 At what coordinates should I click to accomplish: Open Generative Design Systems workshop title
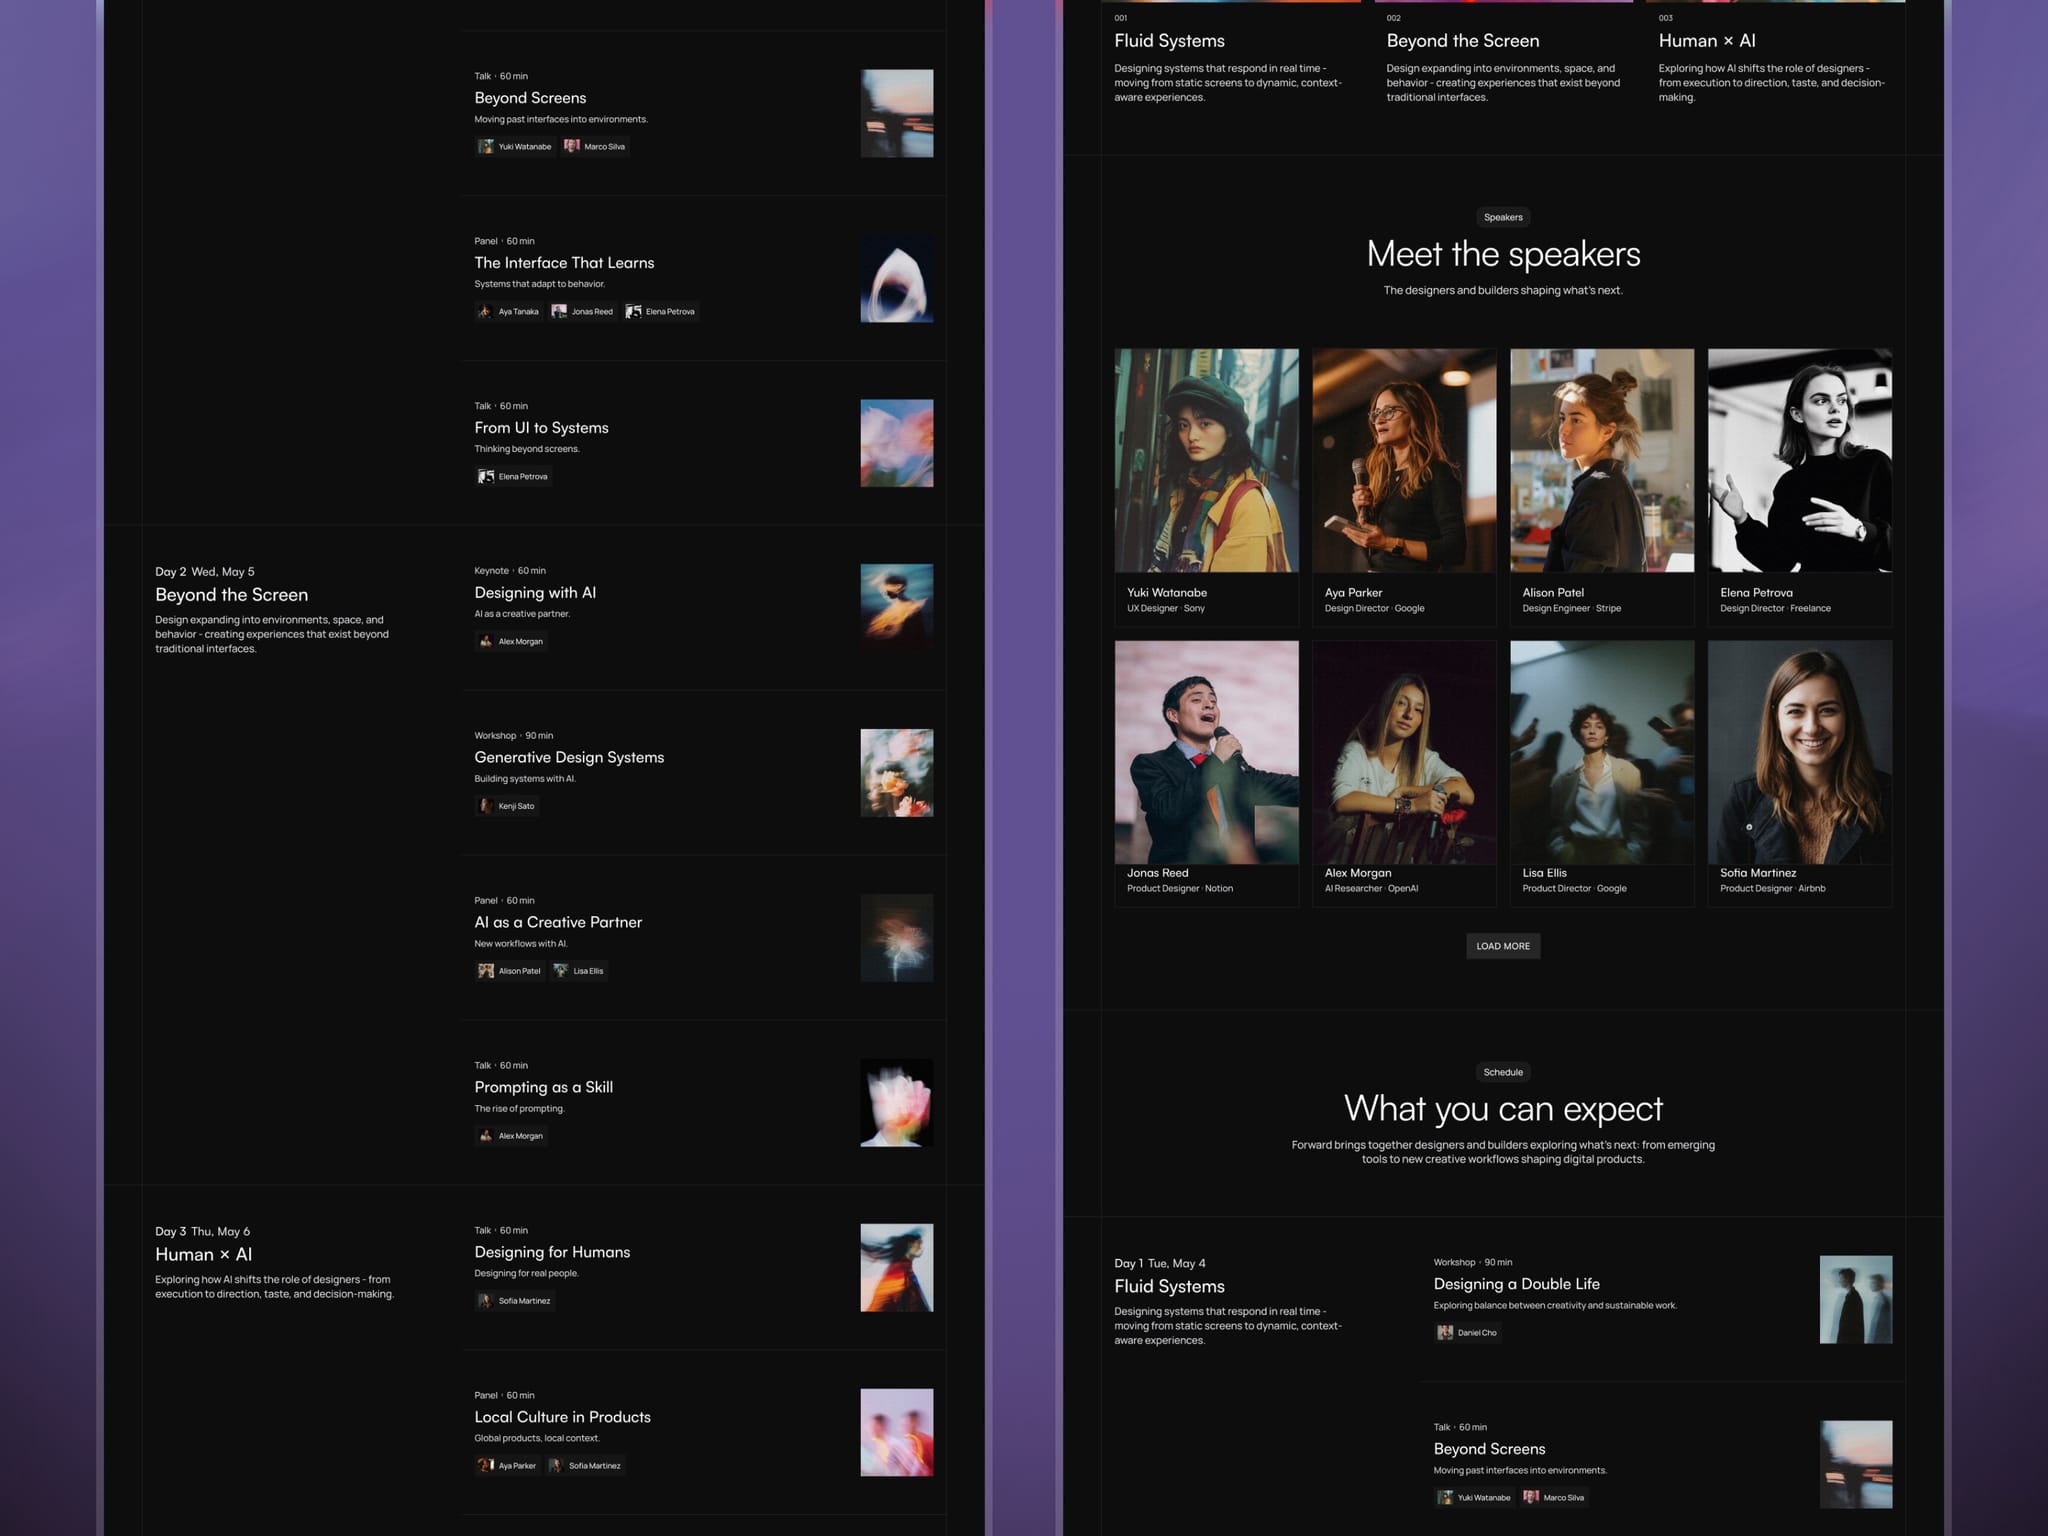(x=569, y=758)
